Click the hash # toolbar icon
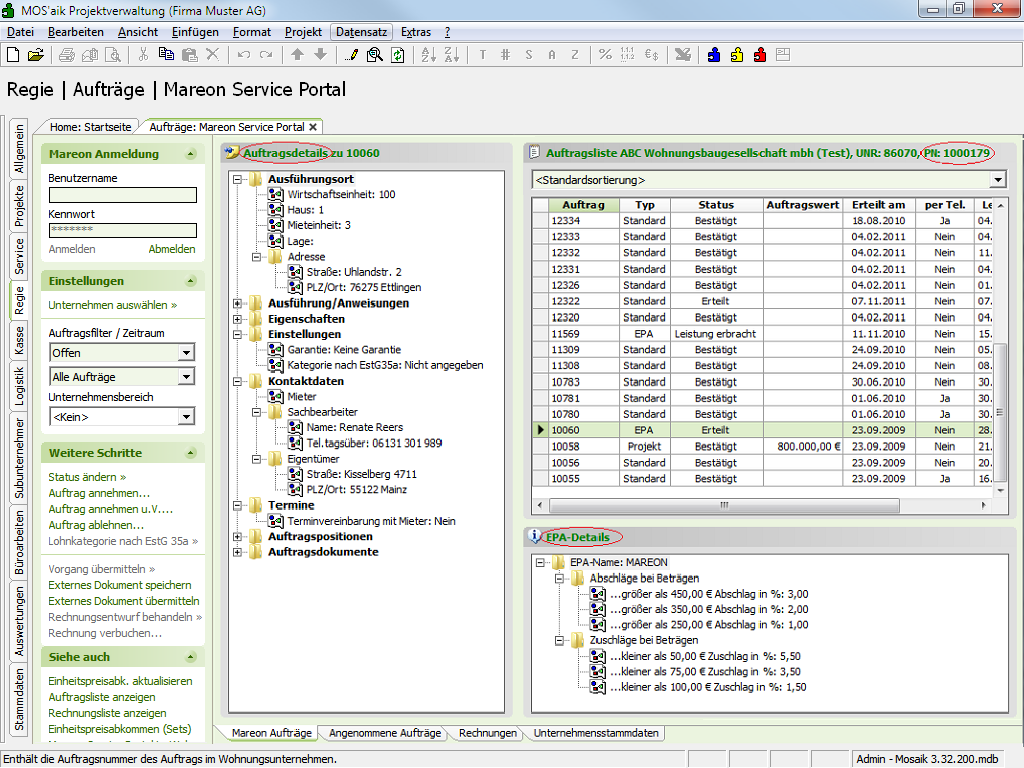Viewport: 1024px width, 768px height. pos(505,55)
